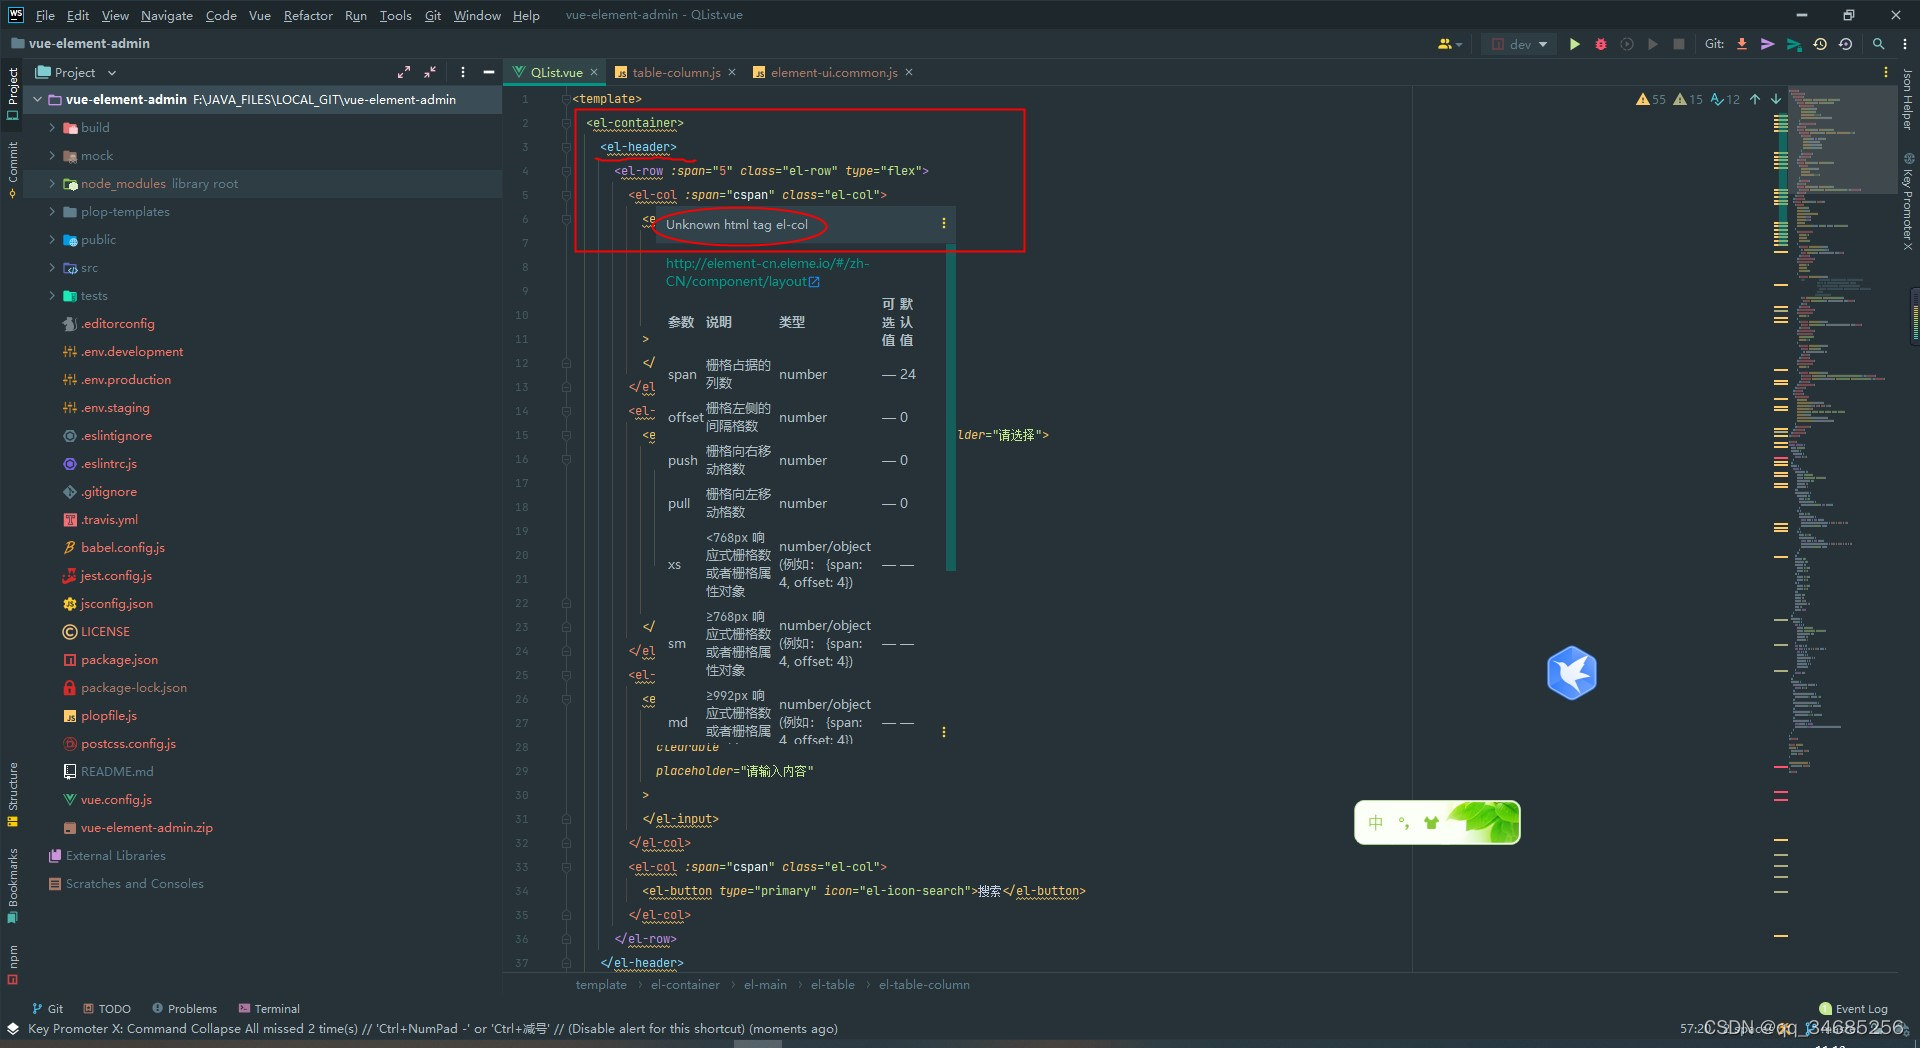
Task: Open the Code With Me dropdown
Action: coord(1449,44)
